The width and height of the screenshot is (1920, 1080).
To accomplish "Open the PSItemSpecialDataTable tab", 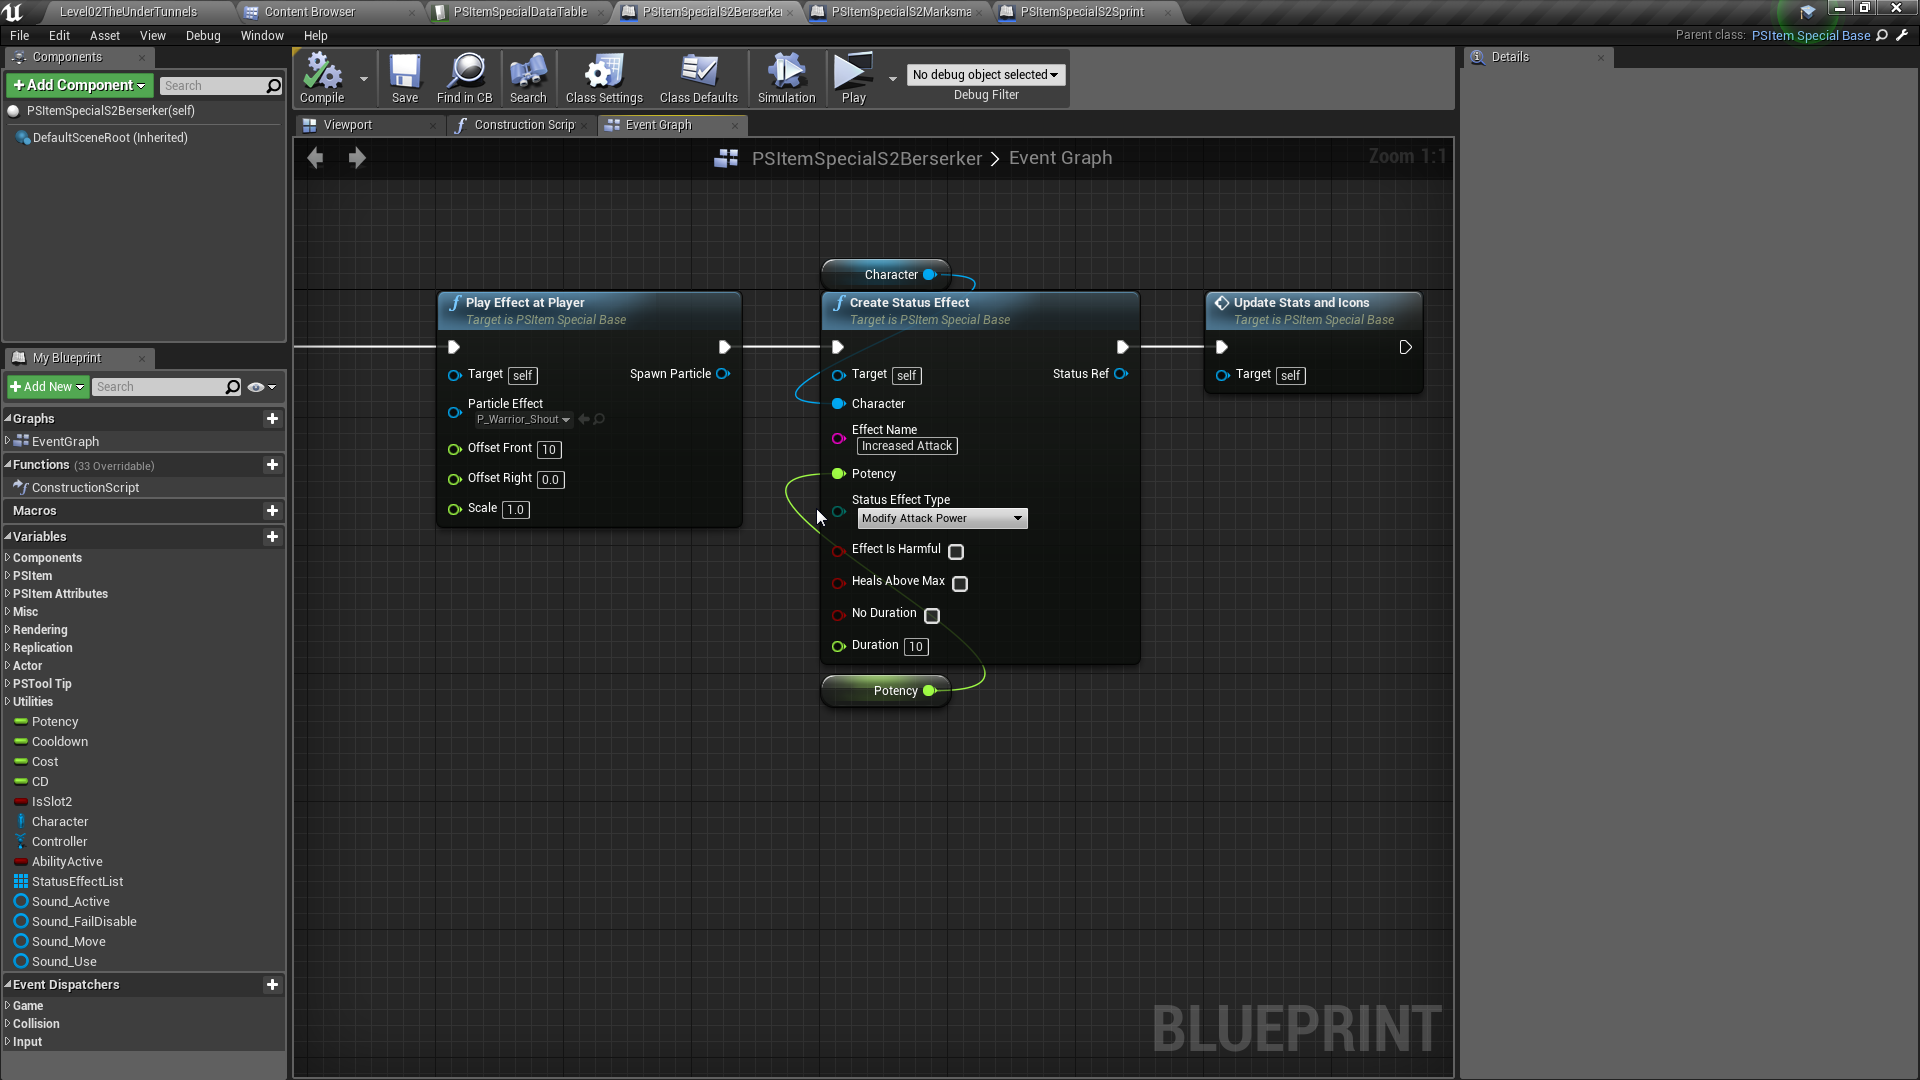I will click(x=520, y=12).
